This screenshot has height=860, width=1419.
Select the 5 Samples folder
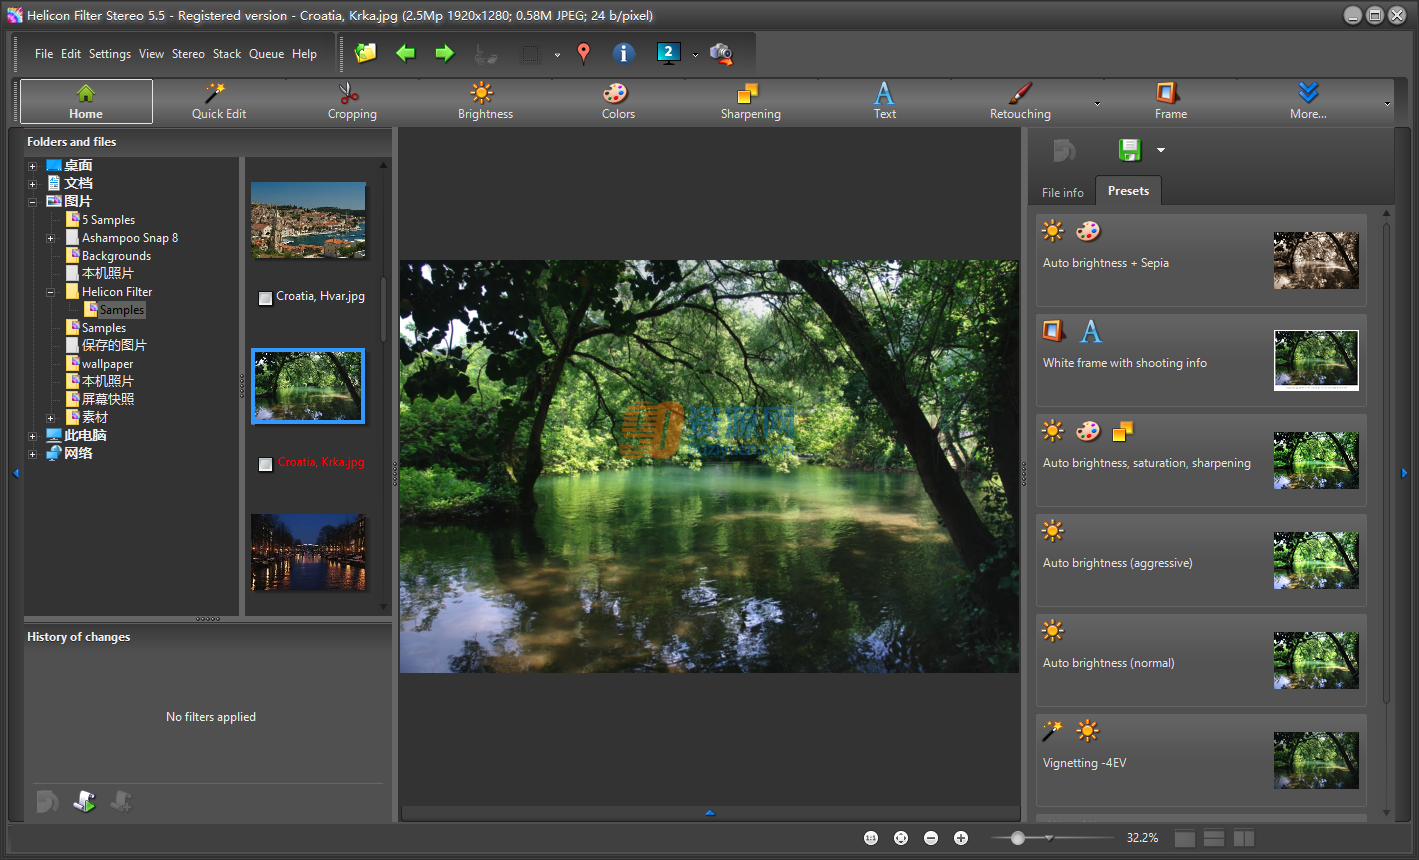pos(108,220)
